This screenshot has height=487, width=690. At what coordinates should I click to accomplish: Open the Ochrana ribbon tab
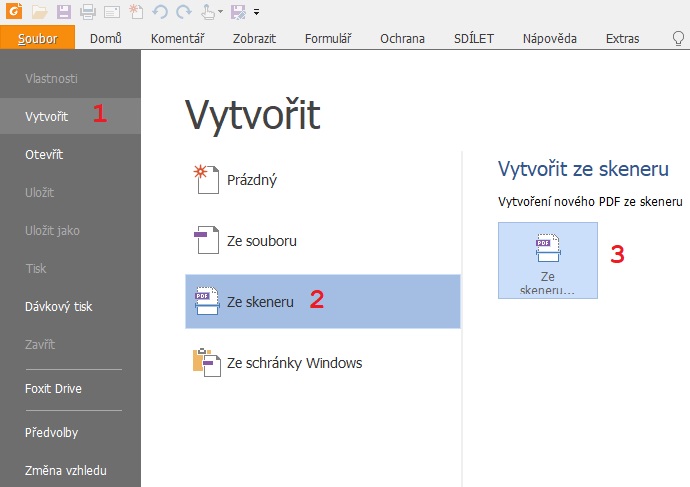(x=402, y=39)
